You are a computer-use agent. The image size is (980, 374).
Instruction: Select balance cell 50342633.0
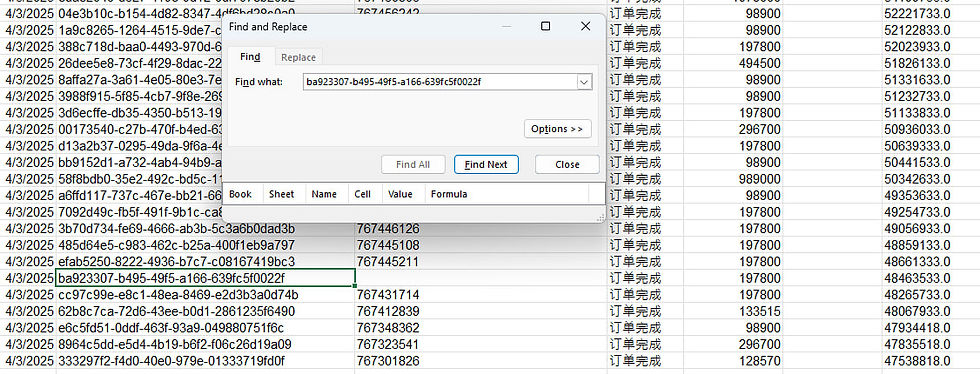click(931, 179)
